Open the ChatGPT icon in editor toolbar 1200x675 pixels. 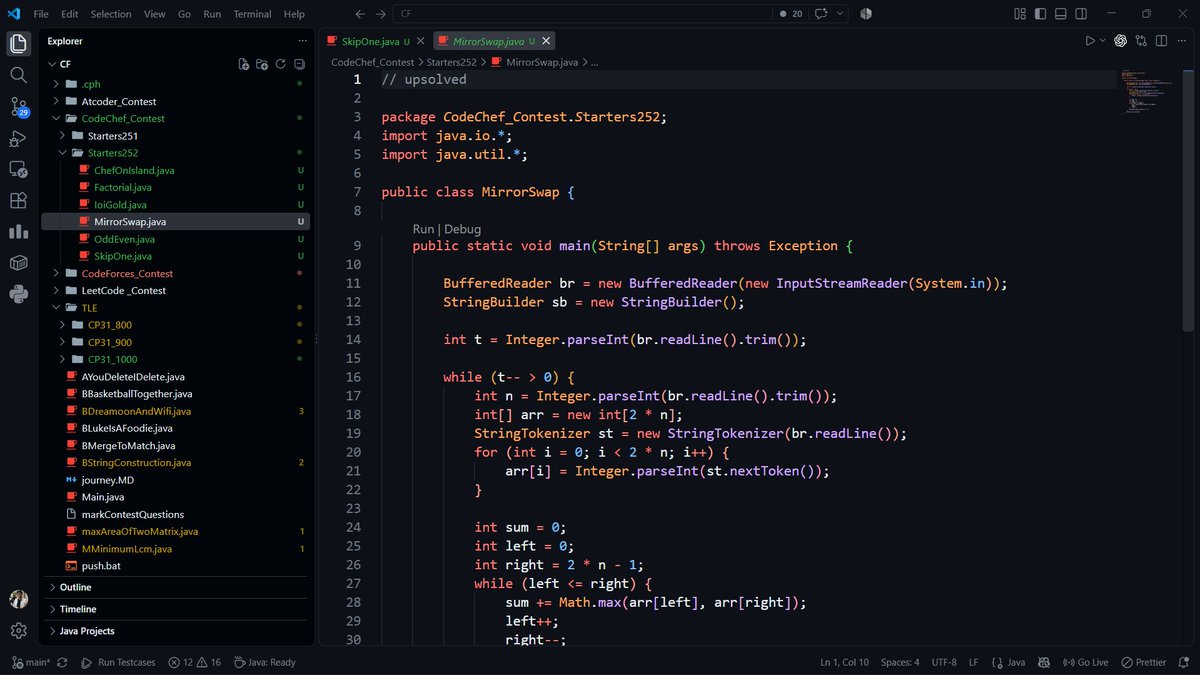pos(1120,41)
